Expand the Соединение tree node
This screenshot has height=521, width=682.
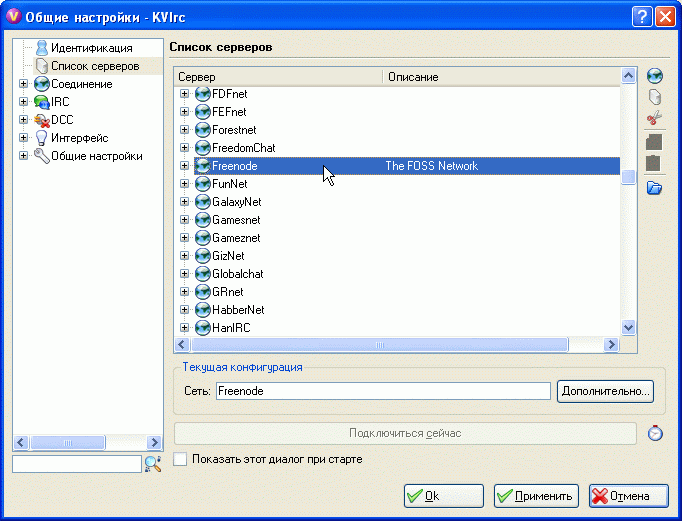point(23,83)
